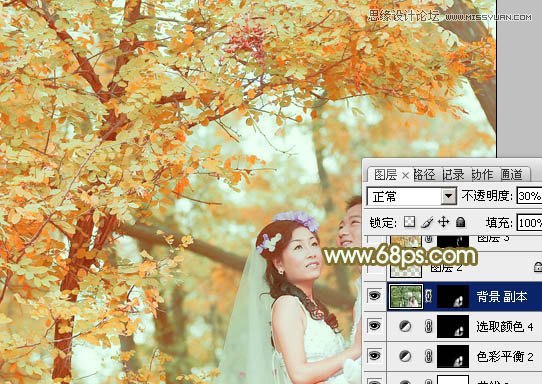
Task: Select the 色彩平衡 2 adjustment icon
Action: click(405, 356)
